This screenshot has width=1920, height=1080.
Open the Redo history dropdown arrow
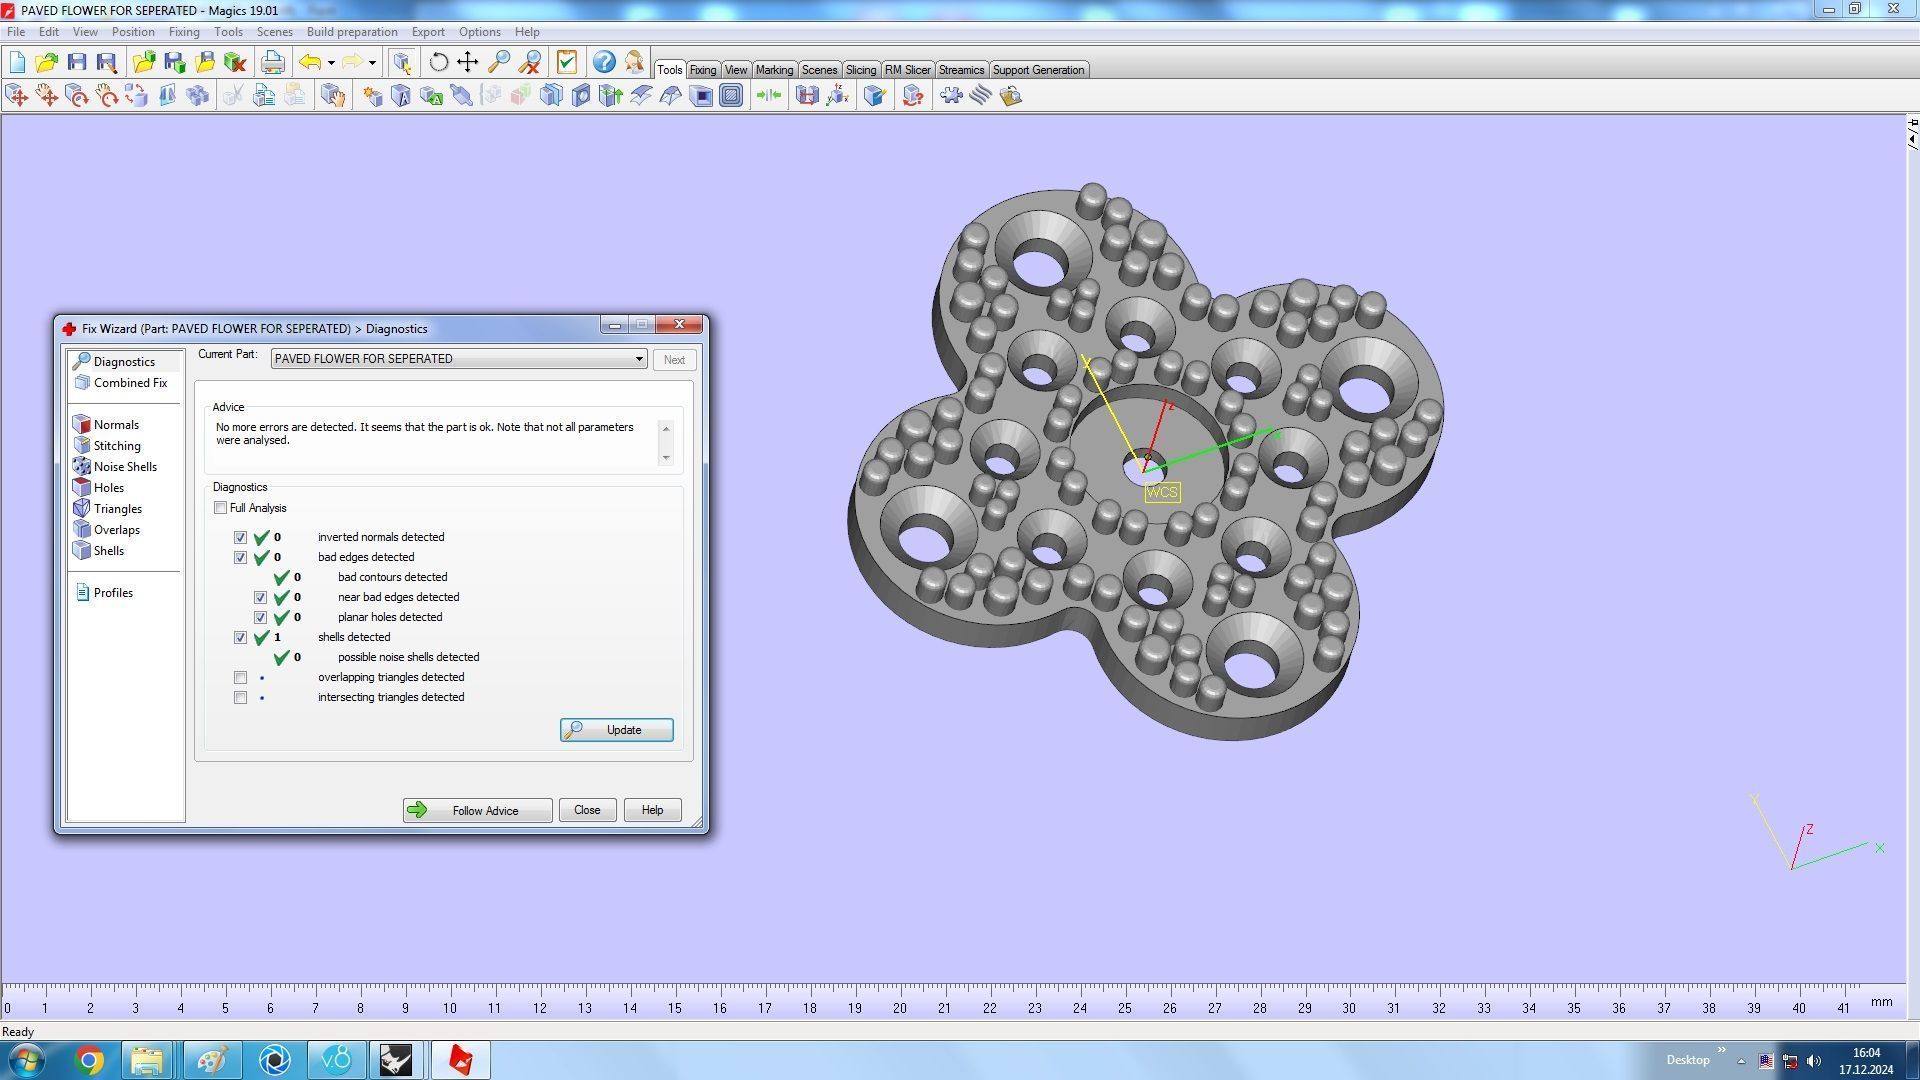pyautogui.click(x=372, y=62)
